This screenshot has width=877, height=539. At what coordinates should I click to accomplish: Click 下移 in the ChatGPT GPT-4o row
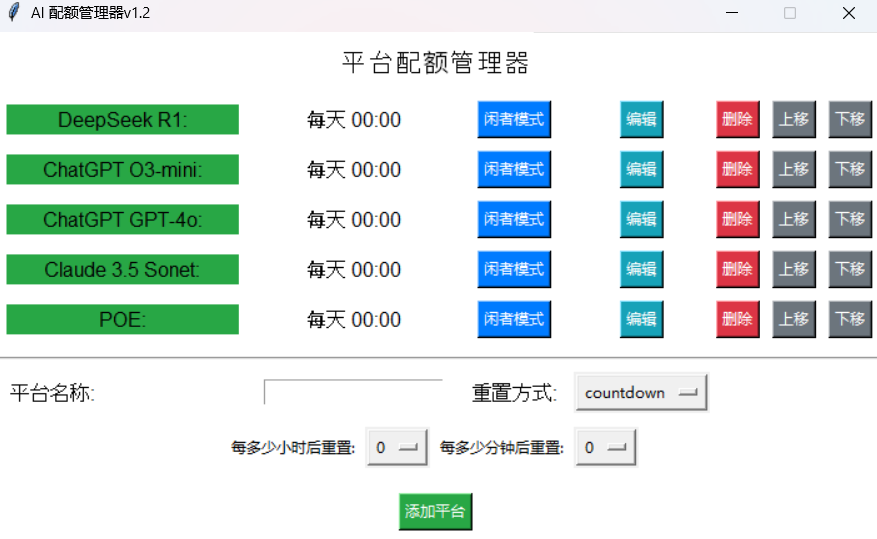pyautogui.click(x=850, y=219)
